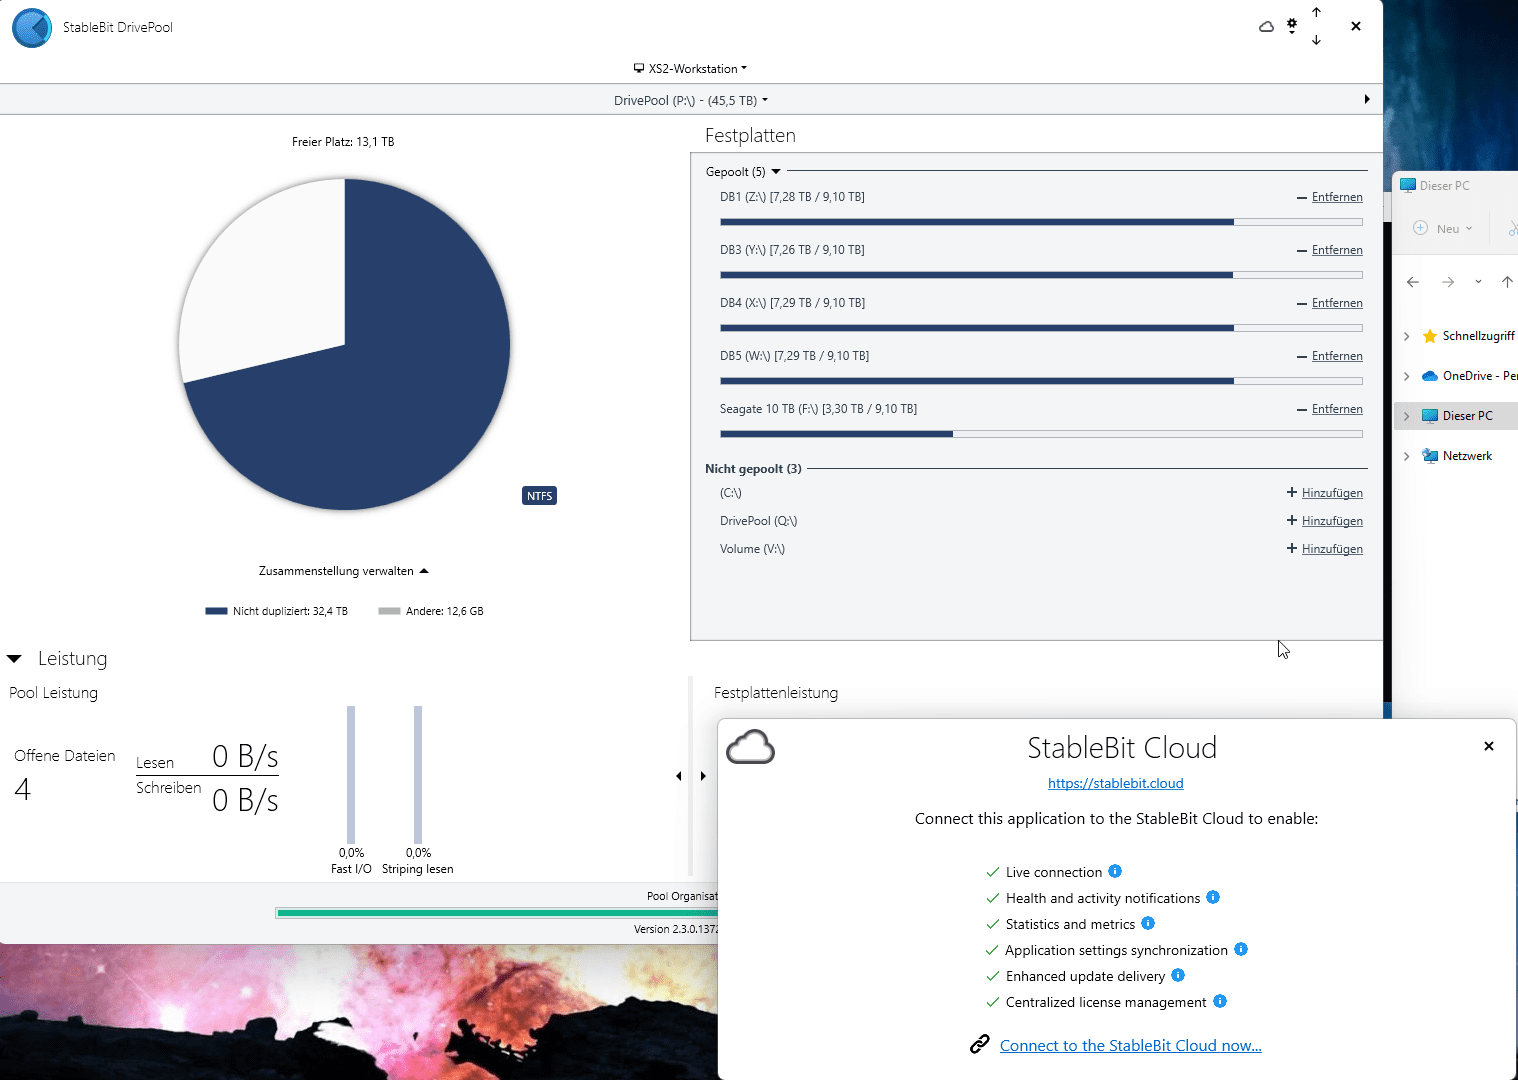Click the DB1 (Z:\) usage bar
This screenshot has width=1518, height=1080.
click(x=1041, y=222)
